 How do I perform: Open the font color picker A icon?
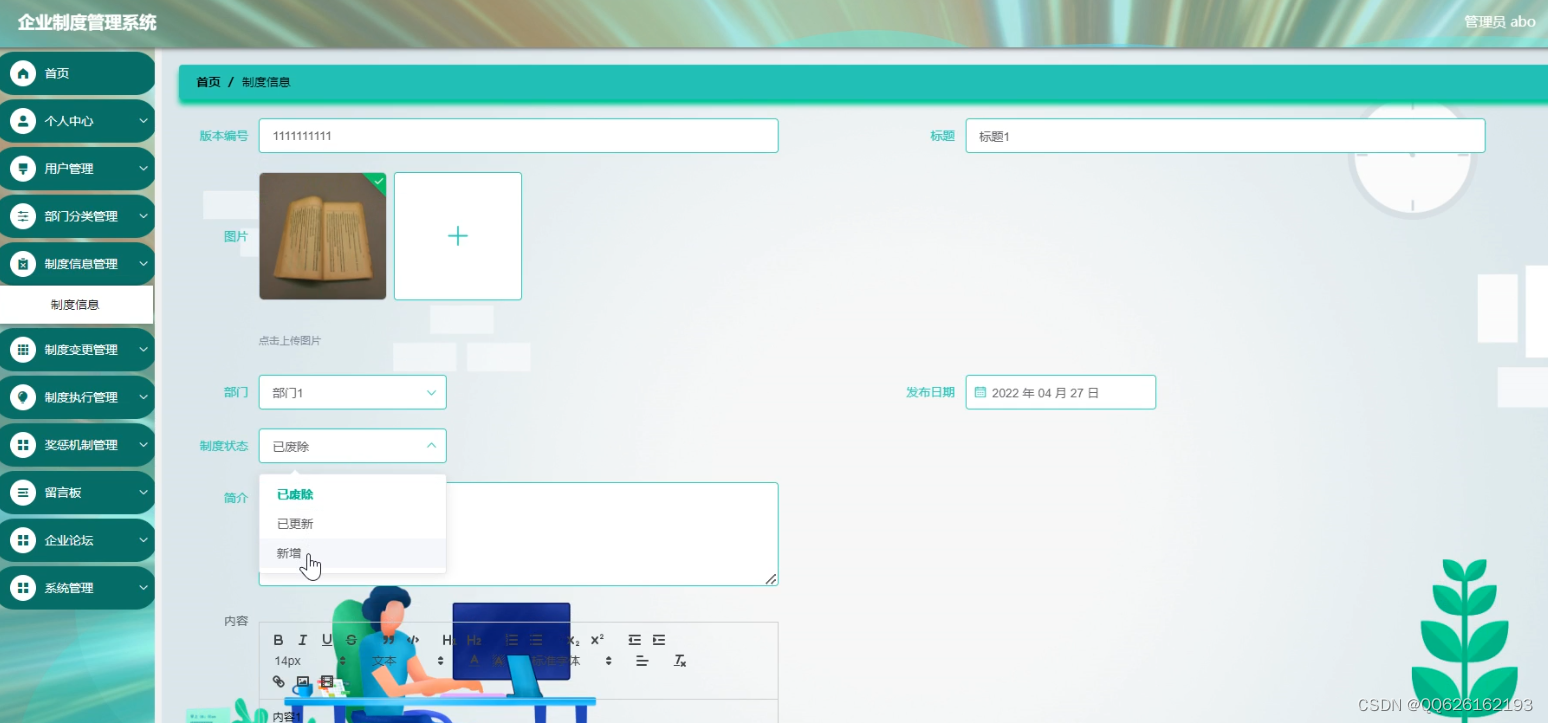pos(474,661)
